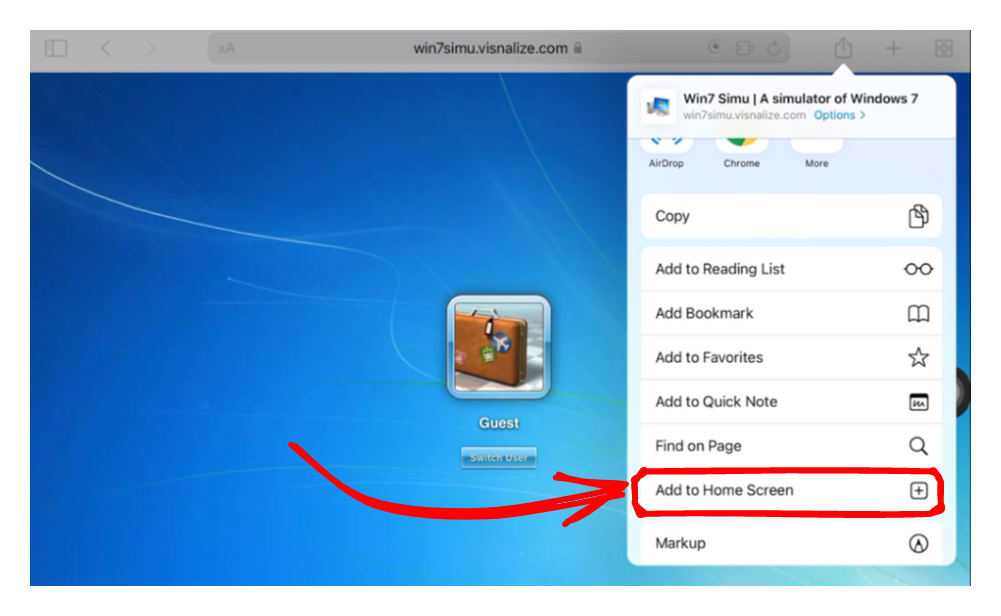Viewport: 1001px width, 616px height.
Task: Choose Add to Reading List
Action: [x=791, y=269]
